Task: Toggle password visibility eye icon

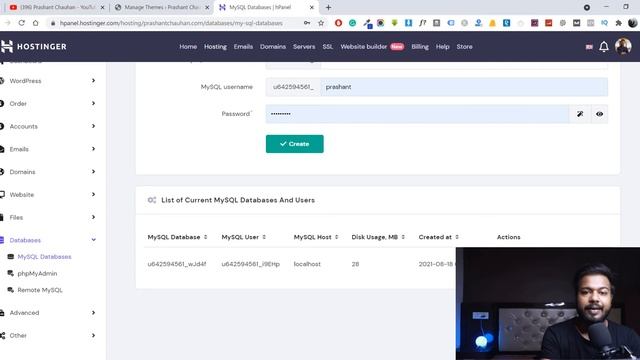Action: click(599, 114)
